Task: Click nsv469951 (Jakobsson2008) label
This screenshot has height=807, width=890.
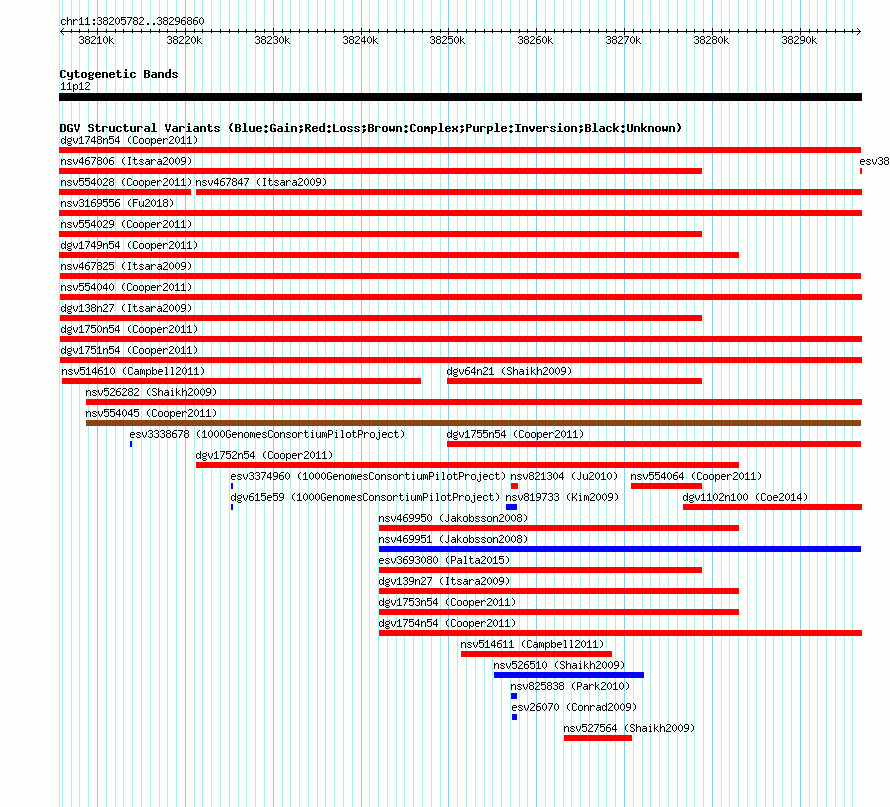Action: (453, 539)
